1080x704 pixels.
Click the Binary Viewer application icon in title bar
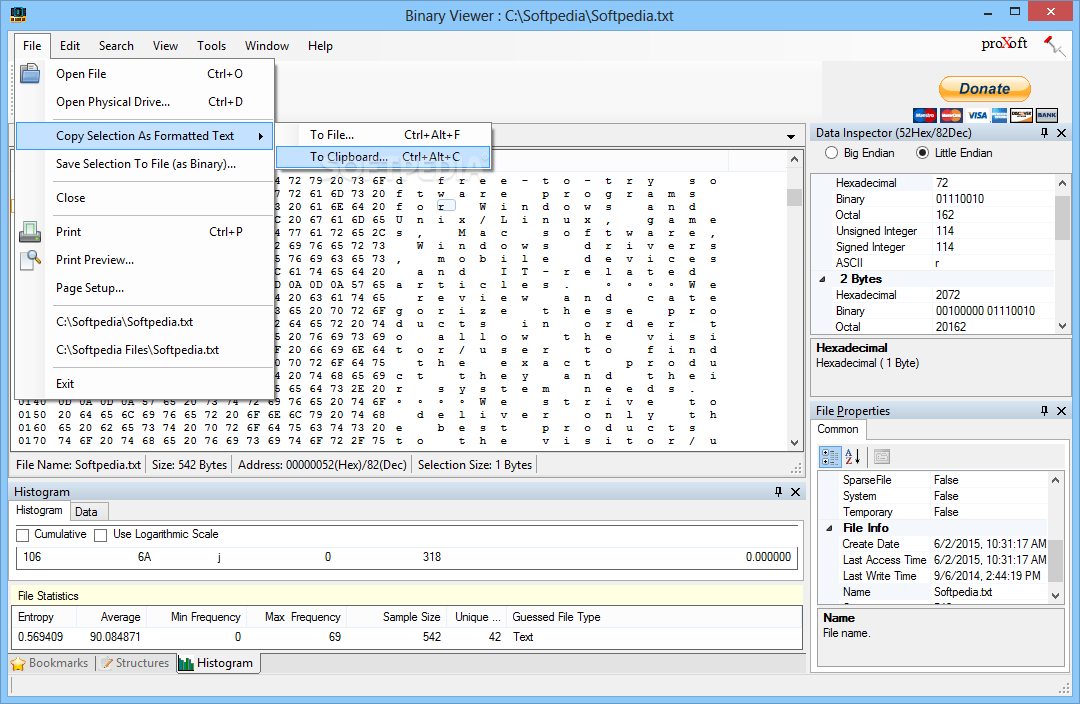19,14
